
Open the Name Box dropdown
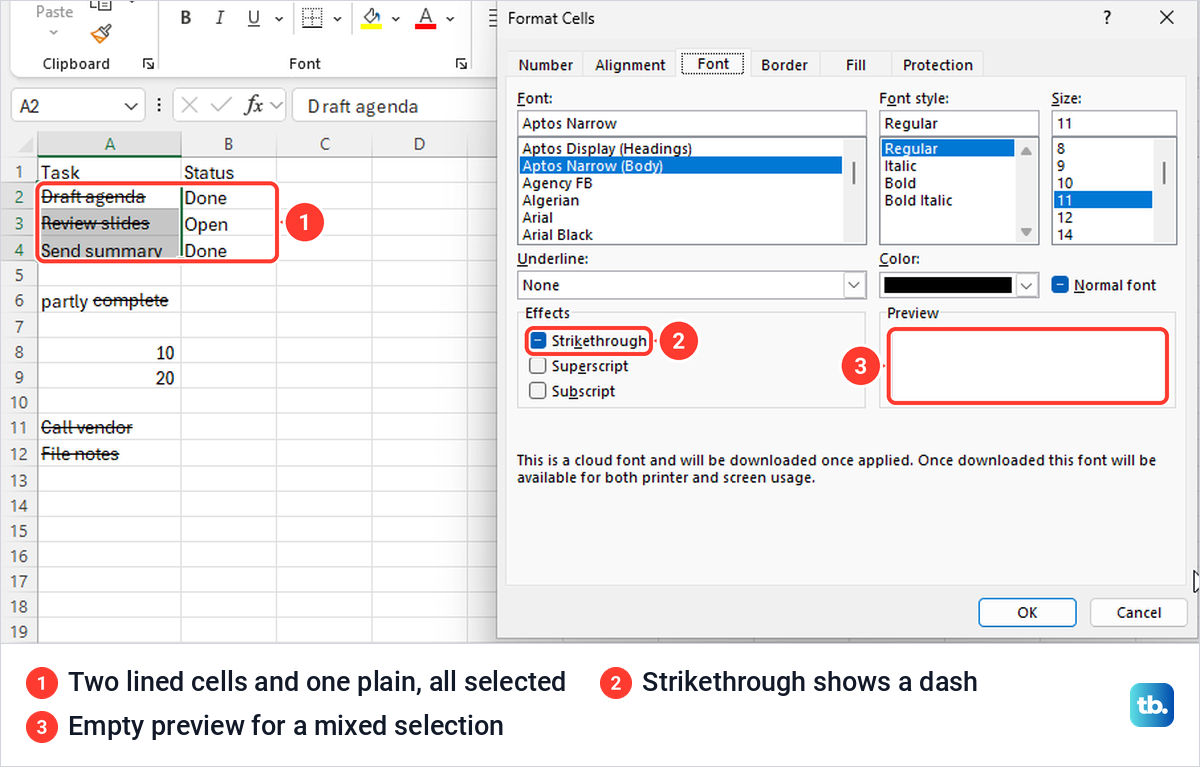tap(132, 106)
